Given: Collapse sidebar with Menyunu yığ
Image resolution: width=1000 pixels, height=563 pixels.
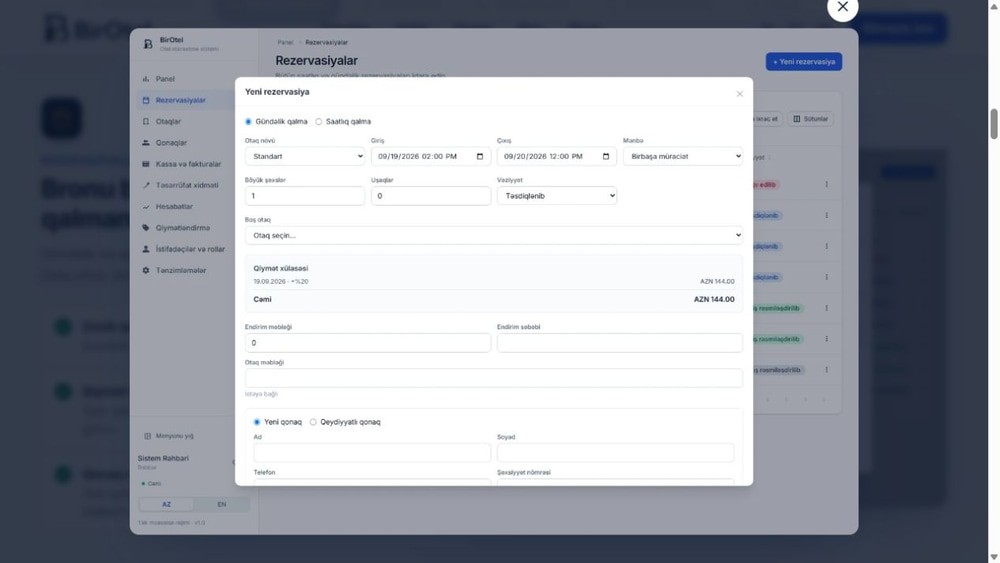Looking at the screenshot, I should click(169, 436).
